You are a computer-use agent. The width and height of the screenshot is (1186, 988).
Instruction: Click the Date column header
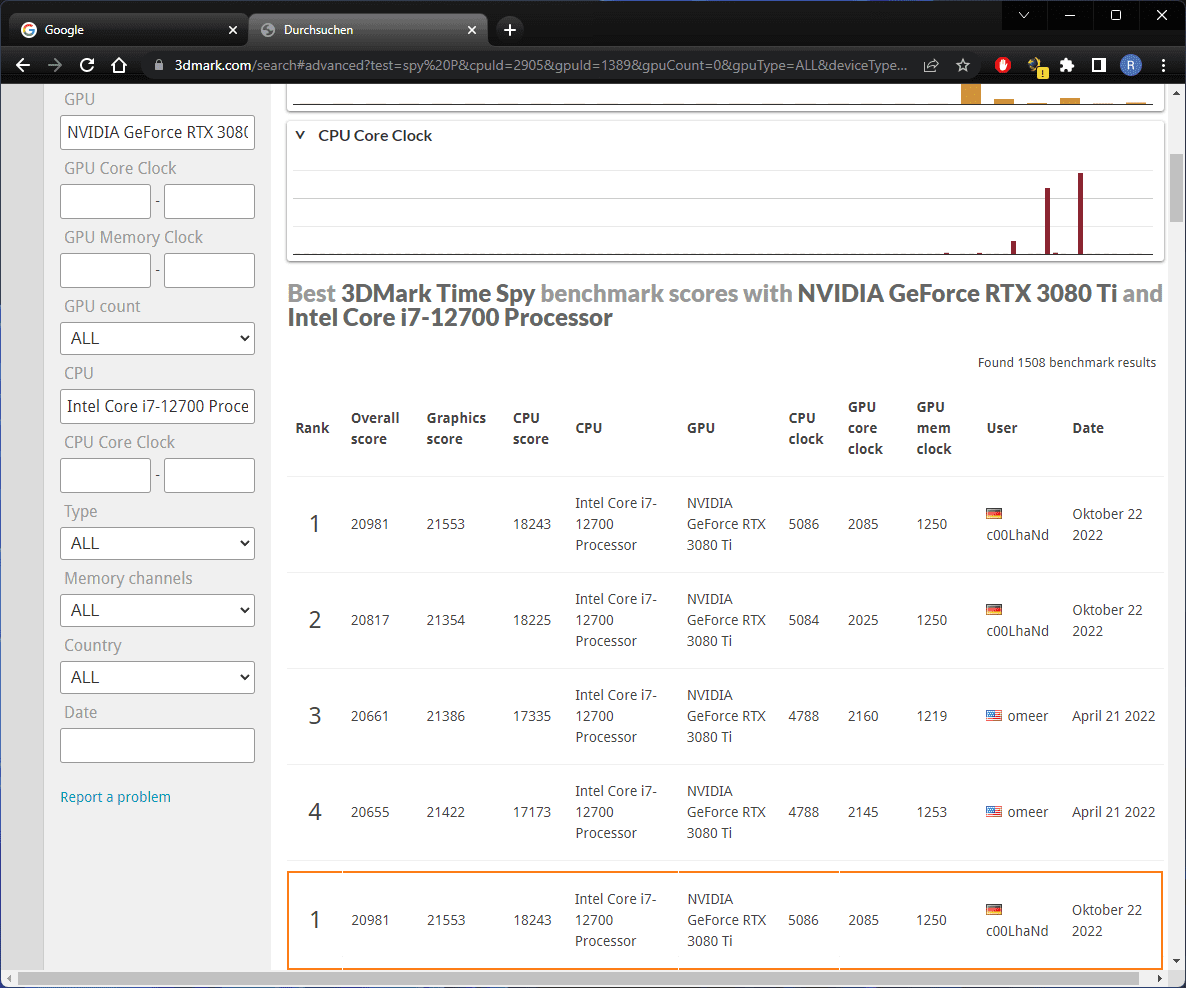(1088, 428)
